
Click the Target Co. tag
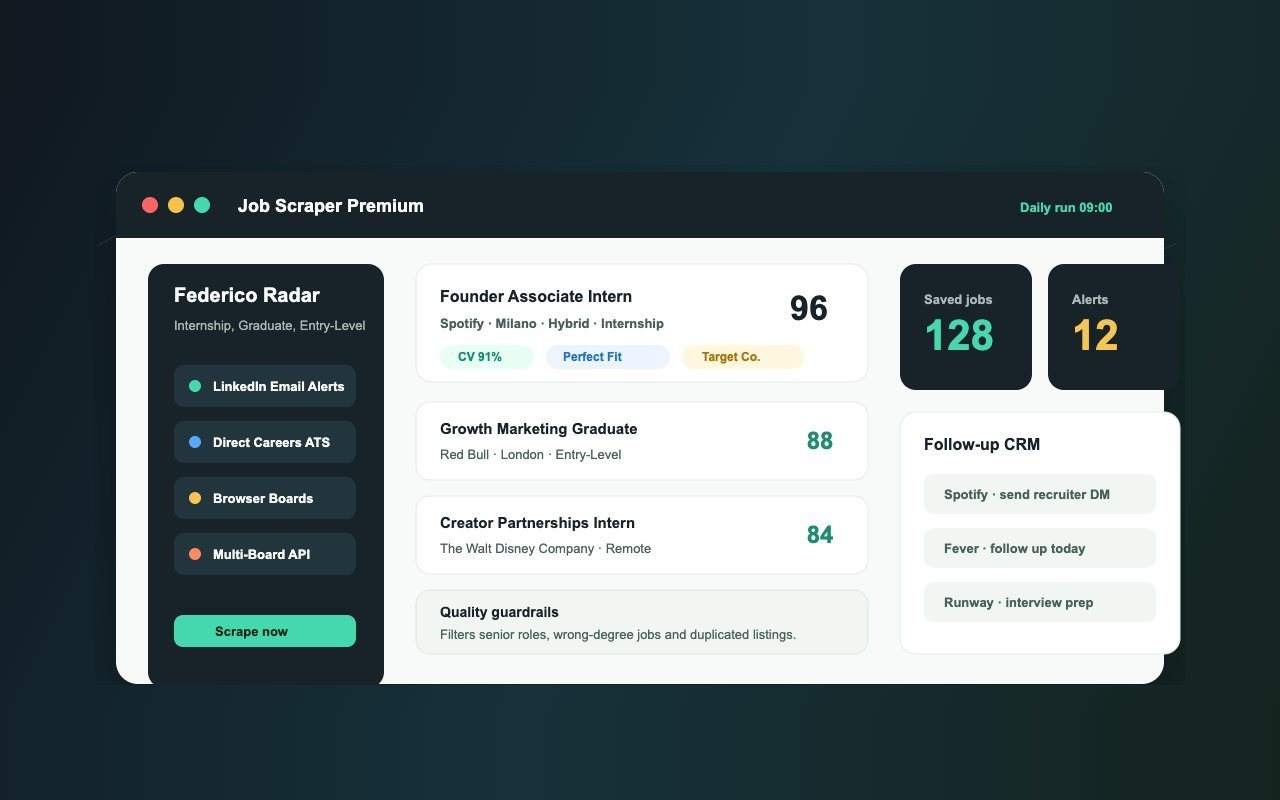pyautogui.click(x=743, y=357)
